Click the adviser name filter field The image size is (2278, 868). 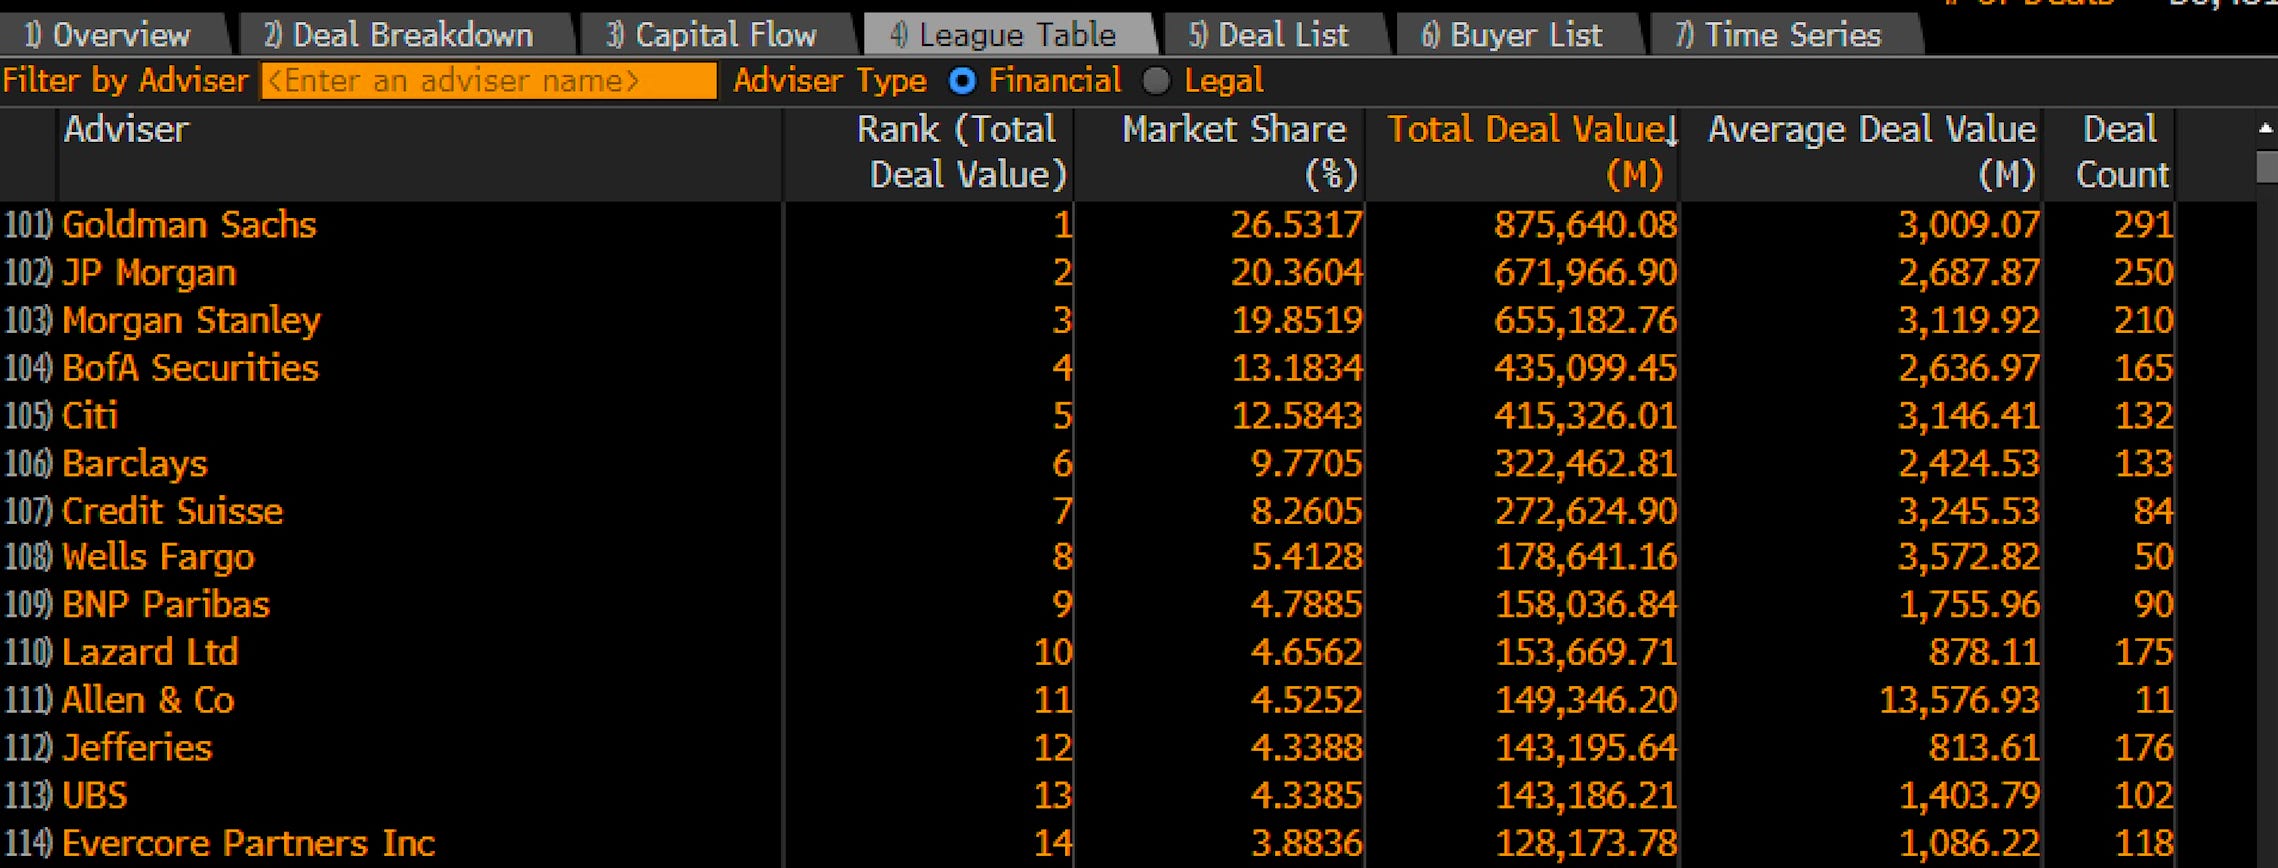(x=489, y=81)
